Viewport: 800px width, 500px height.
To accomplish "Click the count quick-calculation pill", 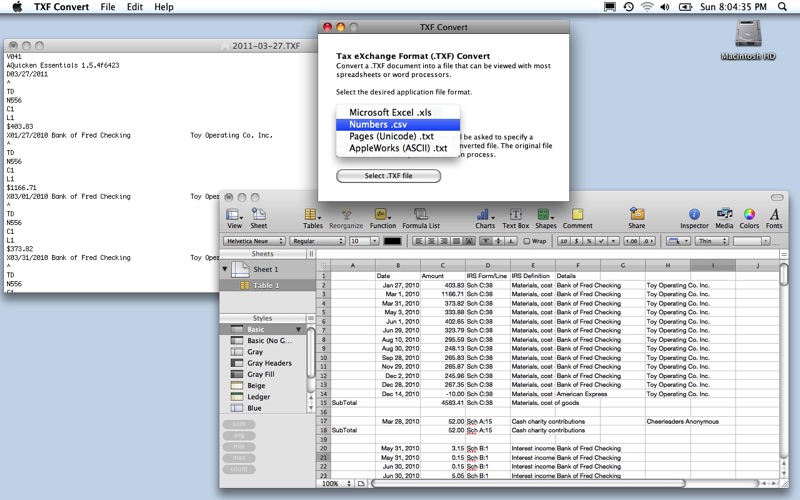I will coord(239,469).
